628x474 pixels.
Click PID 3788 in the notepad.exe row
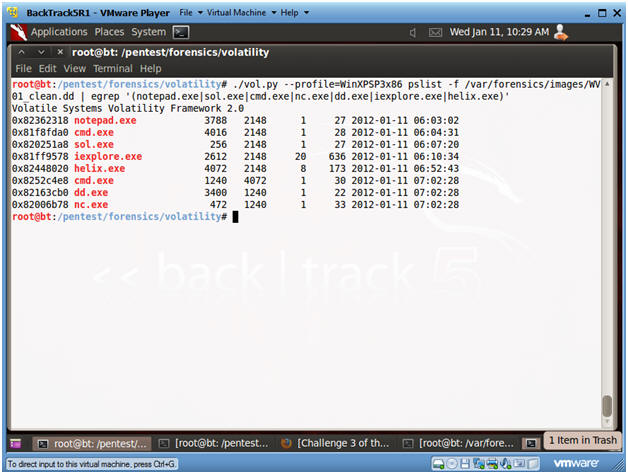click(215, 121)
